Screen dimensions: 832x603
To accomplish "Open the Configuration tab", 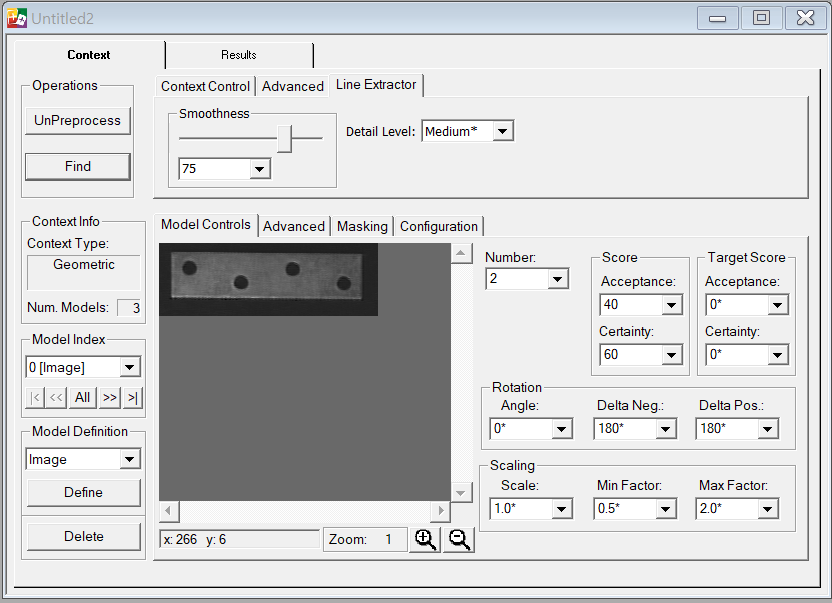I will point(439,227).
